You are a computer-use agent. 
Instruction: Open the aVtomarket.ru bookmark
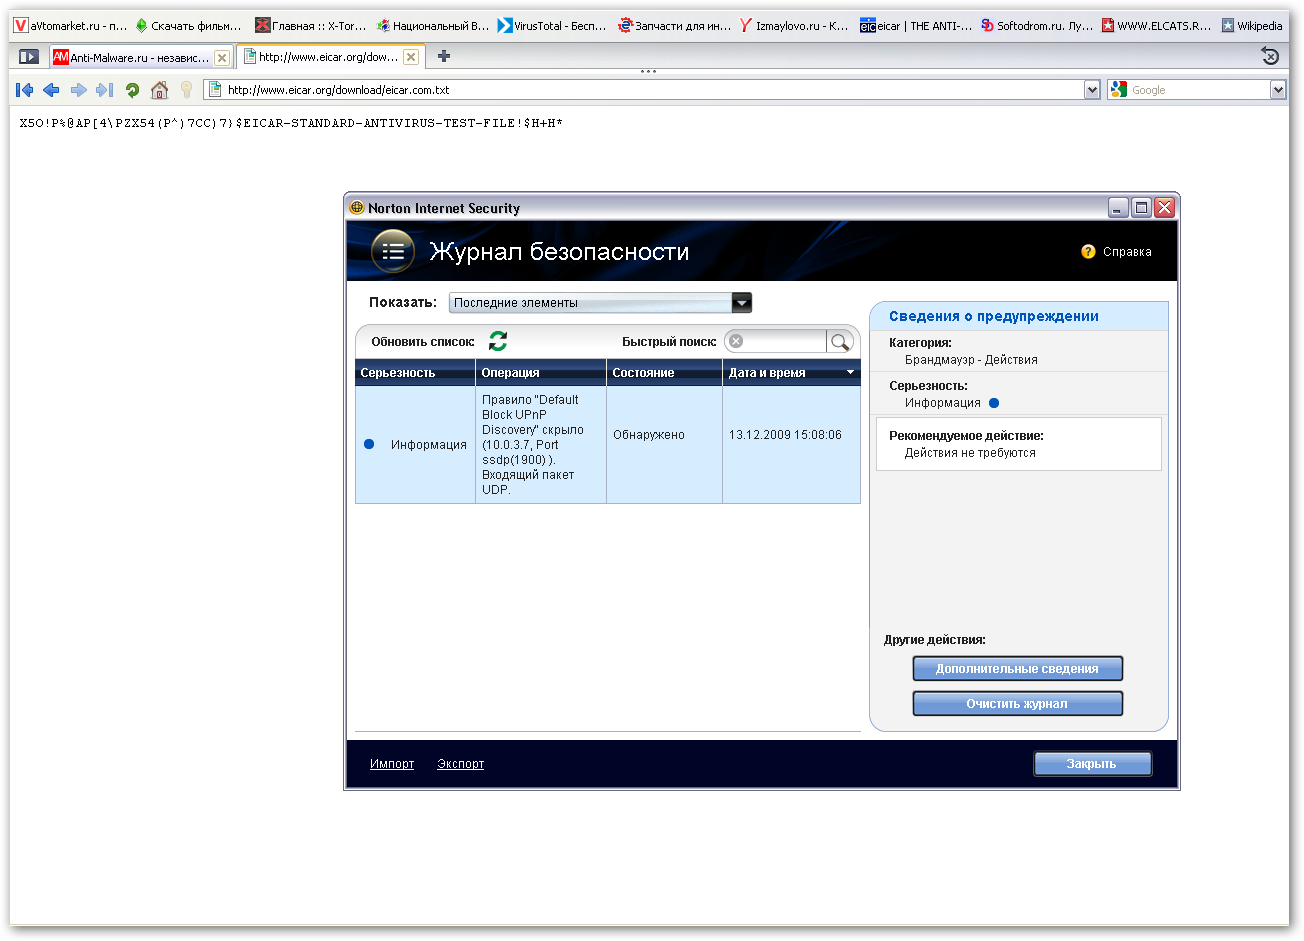70,26
